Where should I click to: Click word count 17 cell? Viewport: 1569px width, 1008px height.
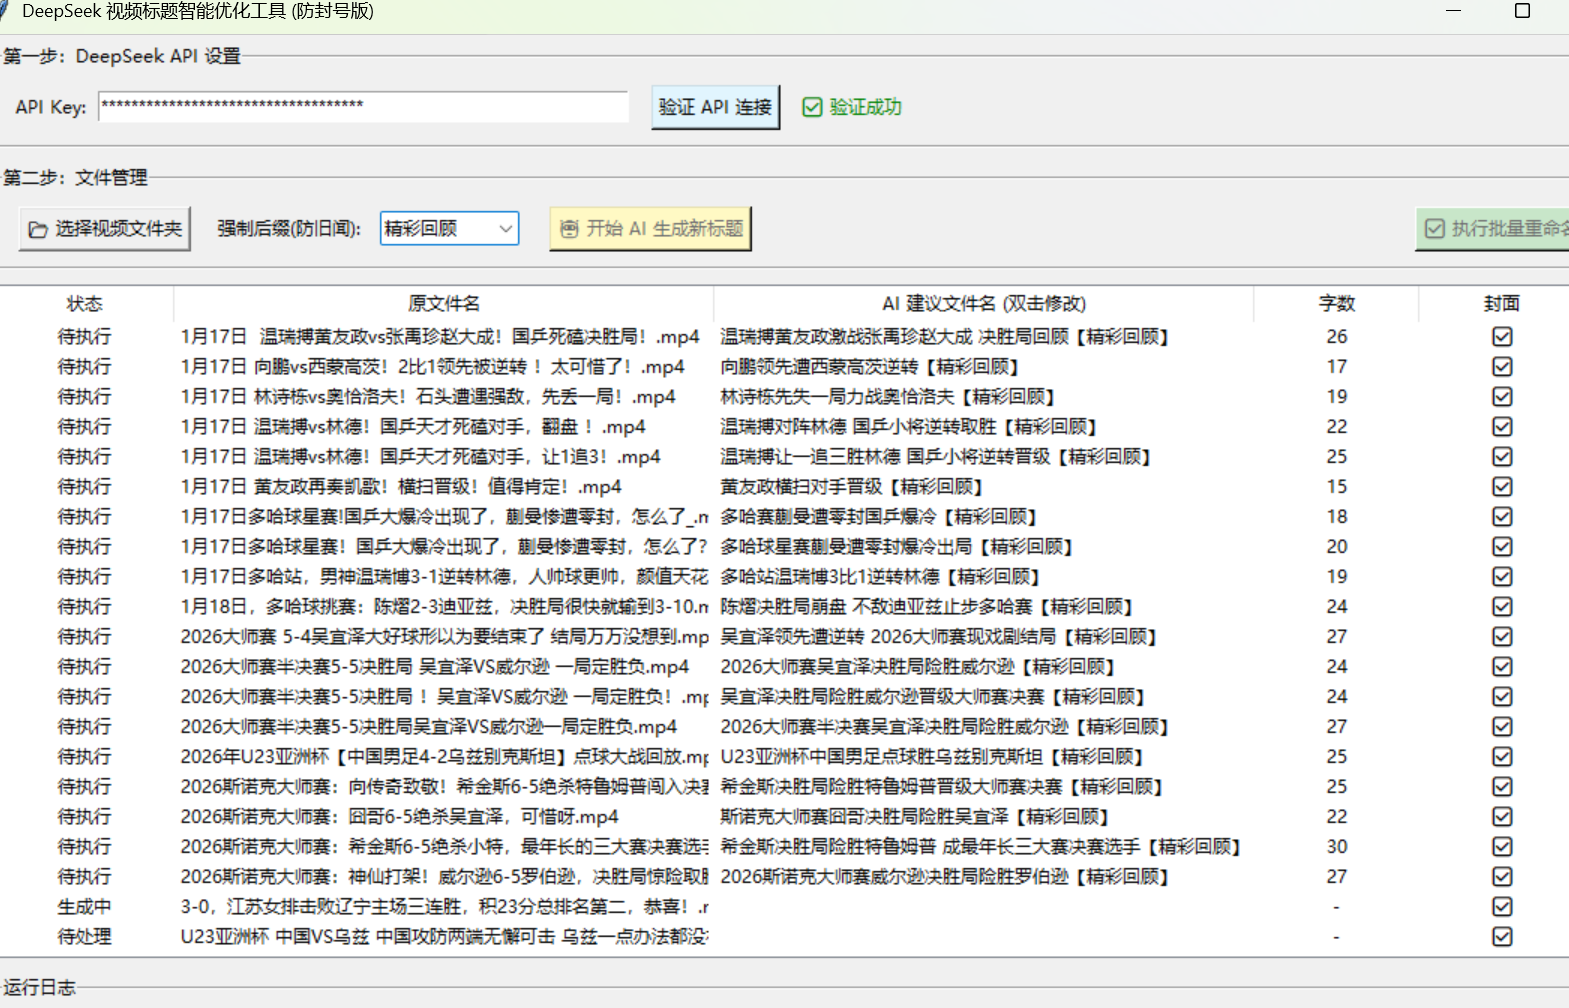[1337, 367]
